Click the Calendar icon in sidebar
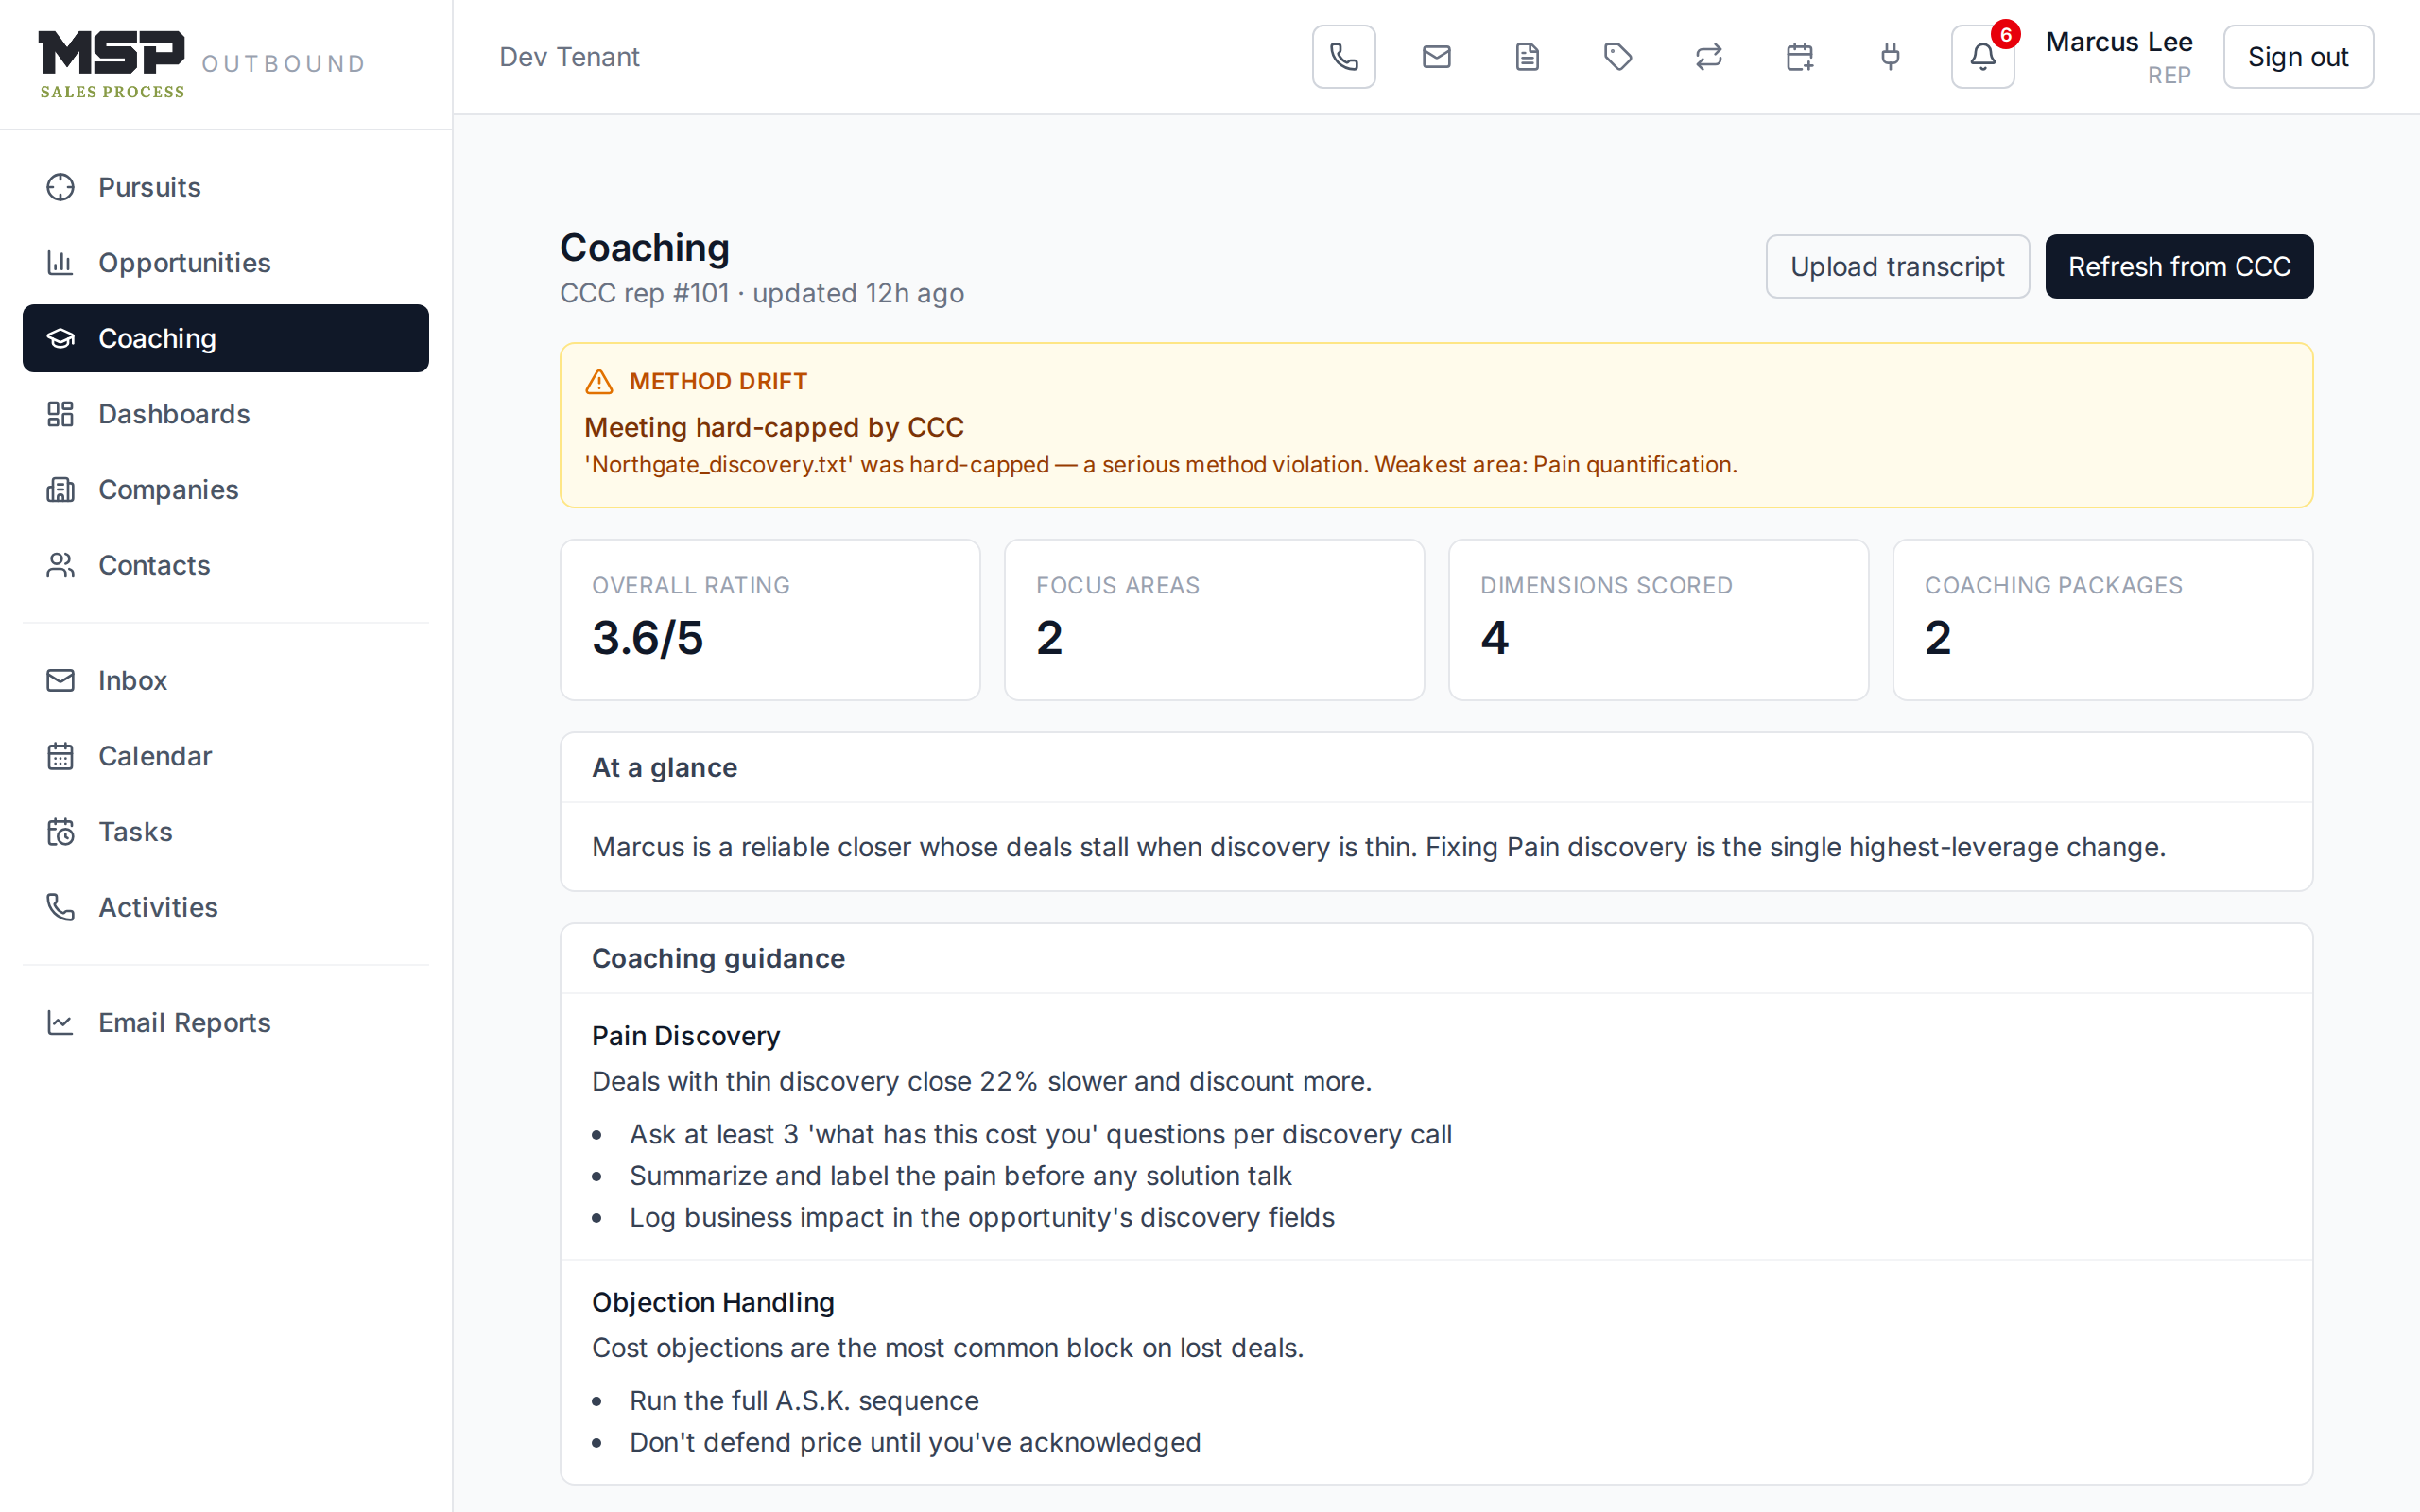This screenshot has height=1512, width=2420. tap(61, 756)
